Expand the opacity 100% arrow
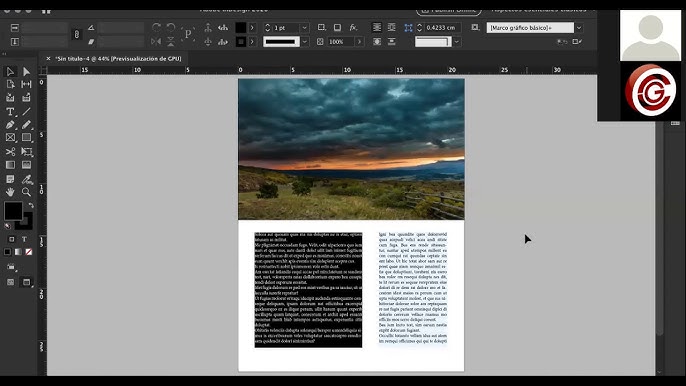 pyautogui.click(x=359, y=42)
